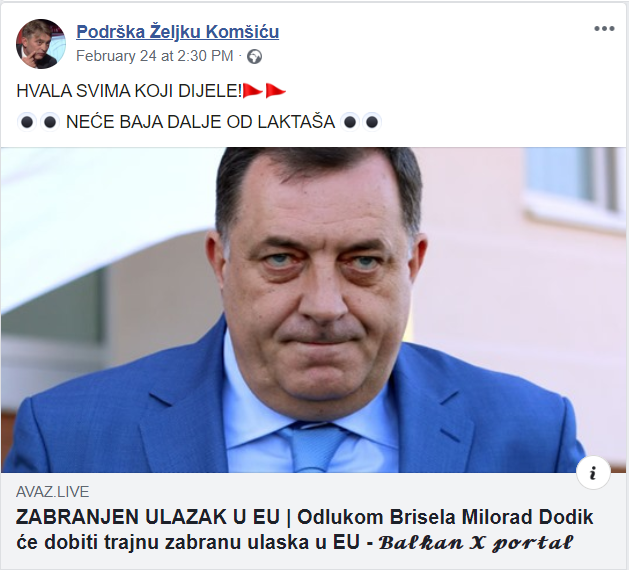Screen dimensions: 629x570
Task: Click the second eye emoji before NEĆE
Action: [50, 122]
